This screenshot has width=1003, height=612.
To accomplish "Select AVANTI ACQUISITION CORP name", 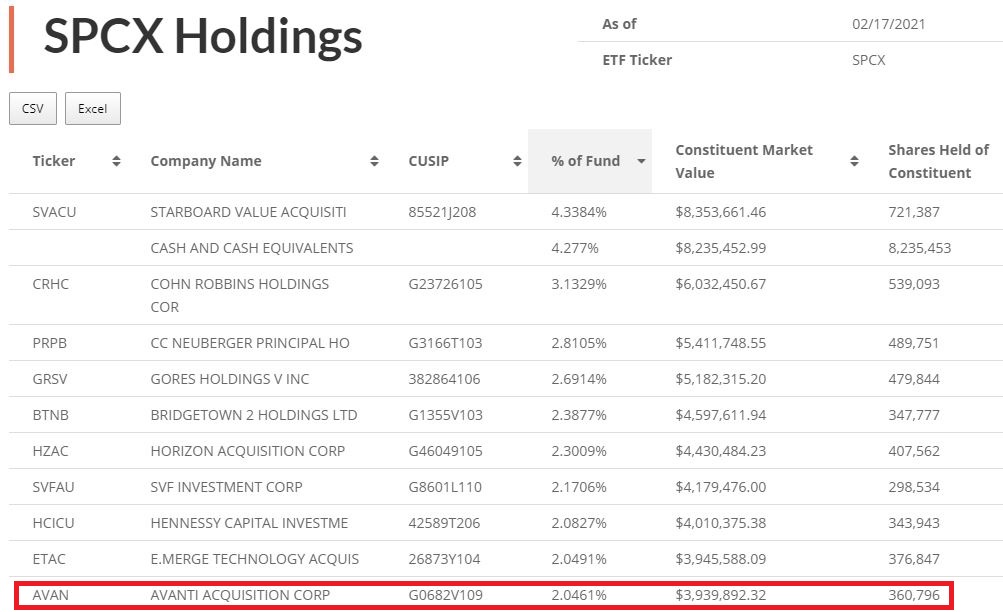I will coord(240,595).
